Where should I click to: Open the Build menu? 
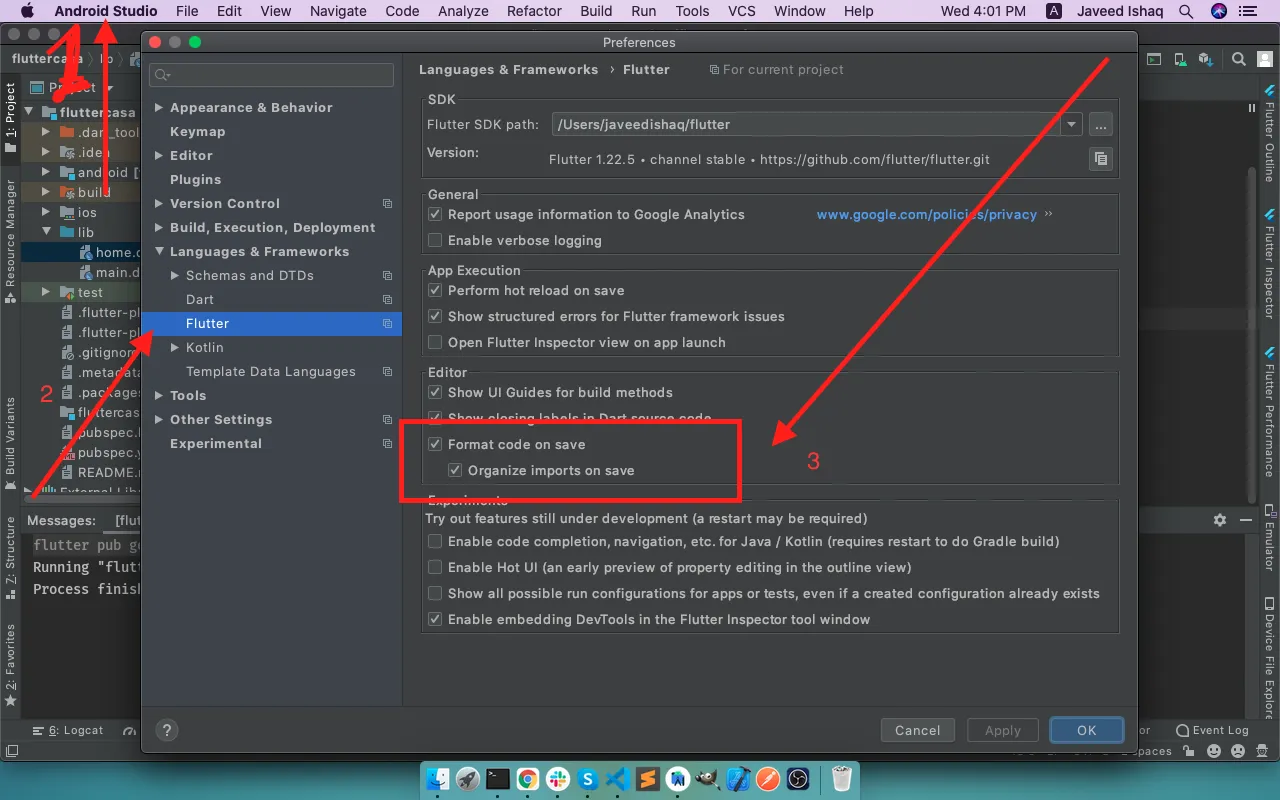click(596, 11)
